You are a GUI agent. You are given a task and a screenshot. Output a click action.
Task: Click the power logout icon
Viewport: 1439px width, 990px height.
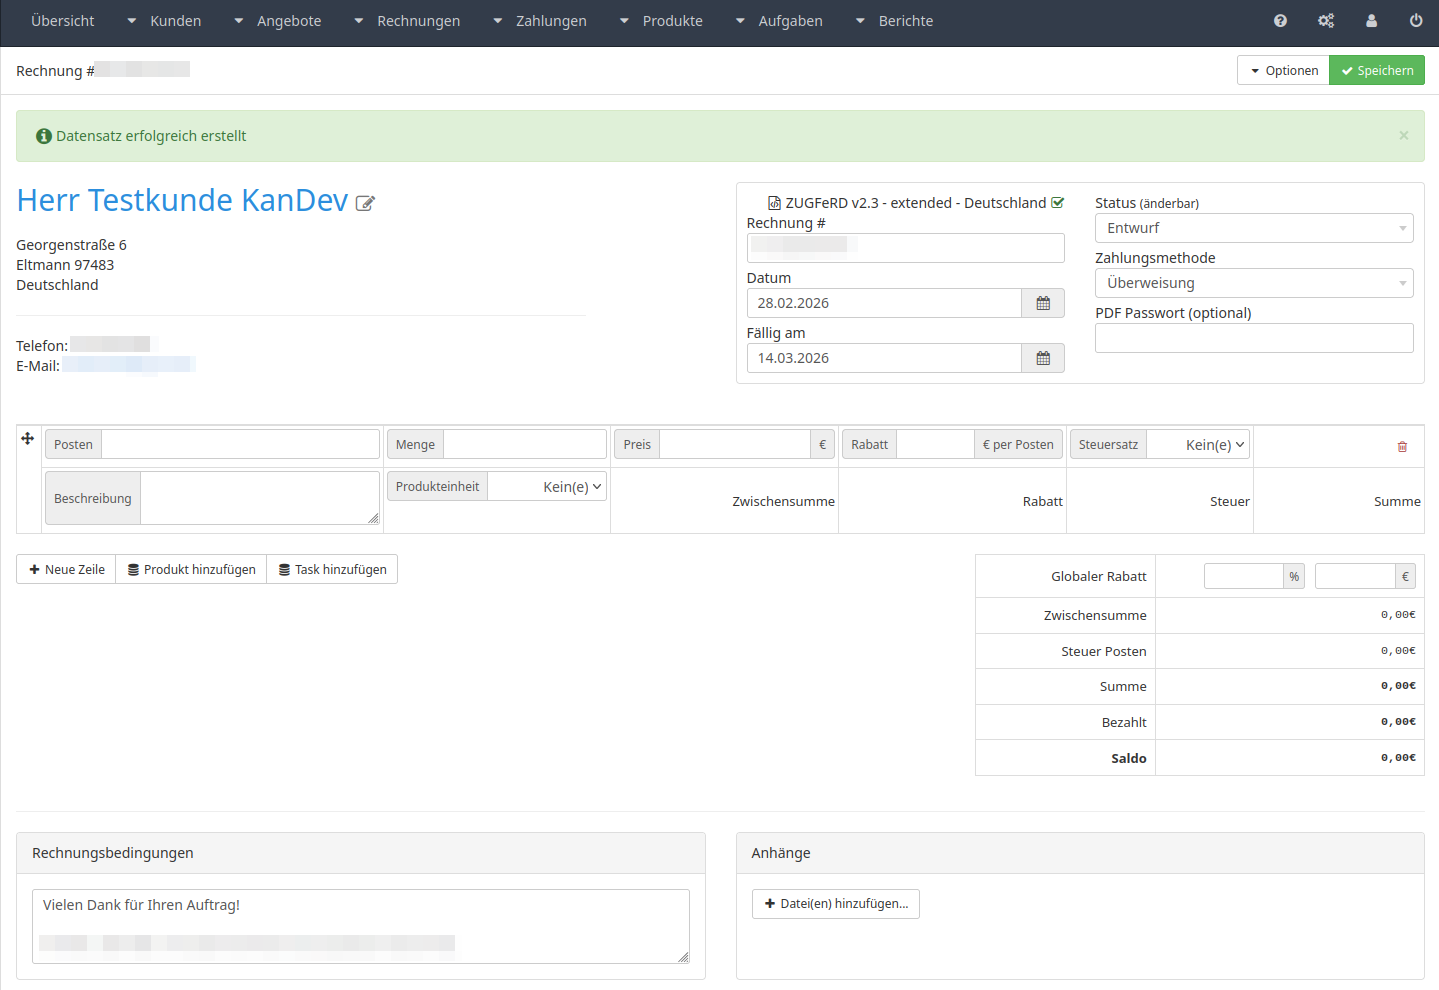pos(1416,21)
